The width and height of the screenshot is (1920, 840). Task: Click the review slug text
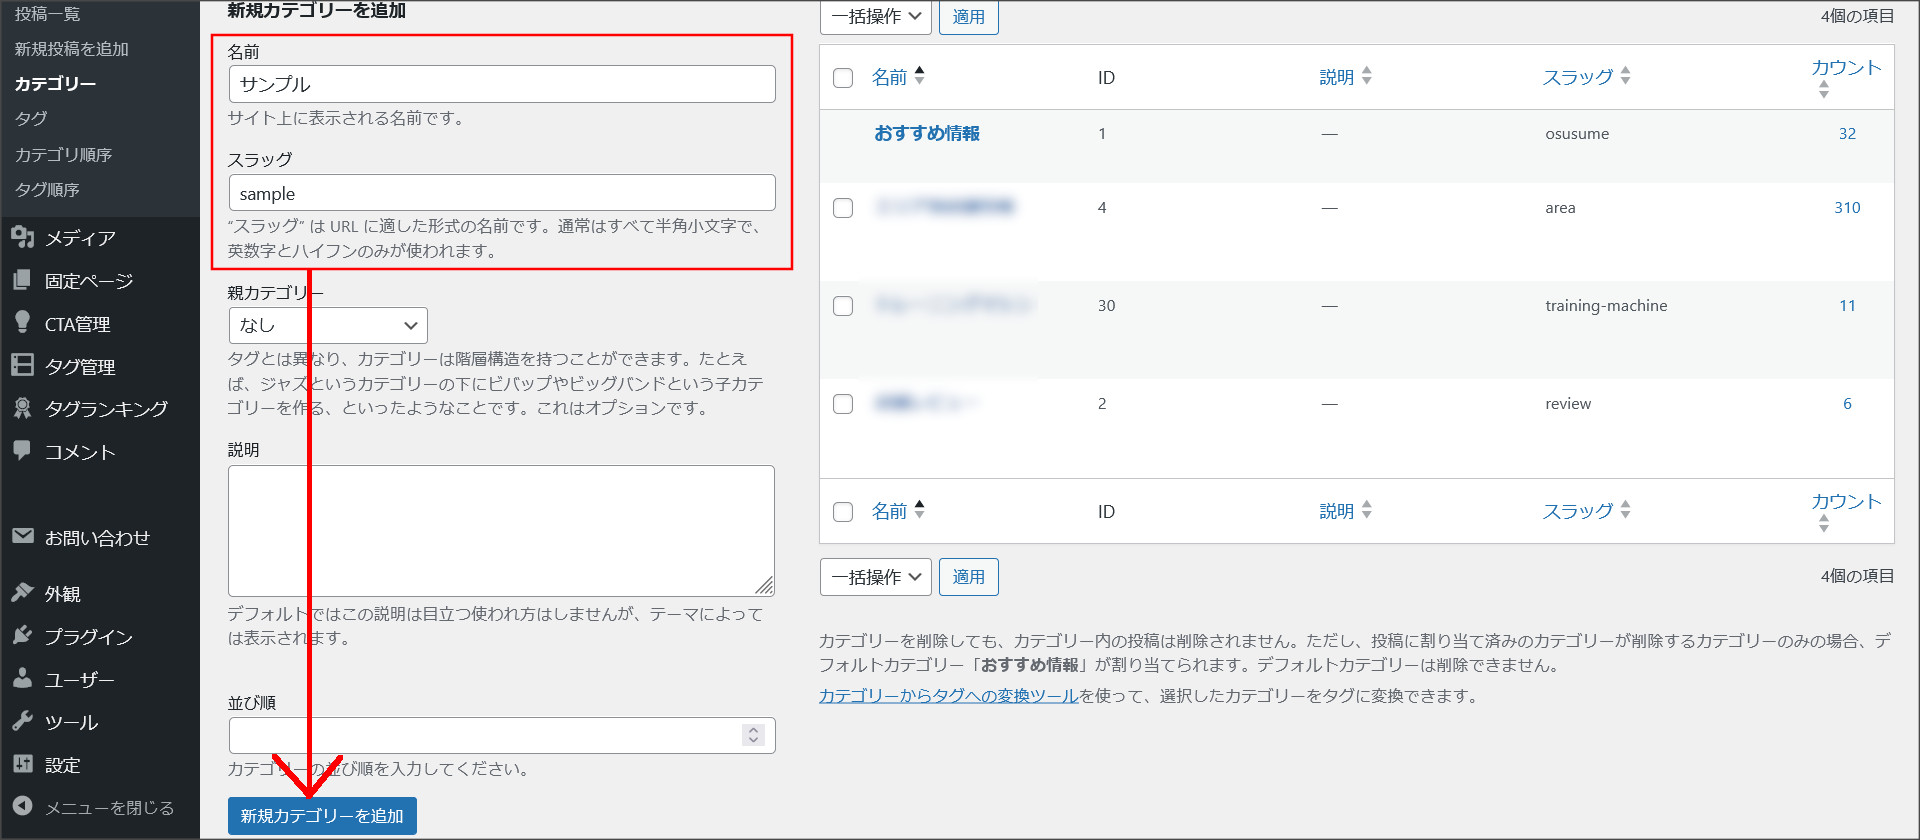pyautogui.click(x=1568, y=404)
